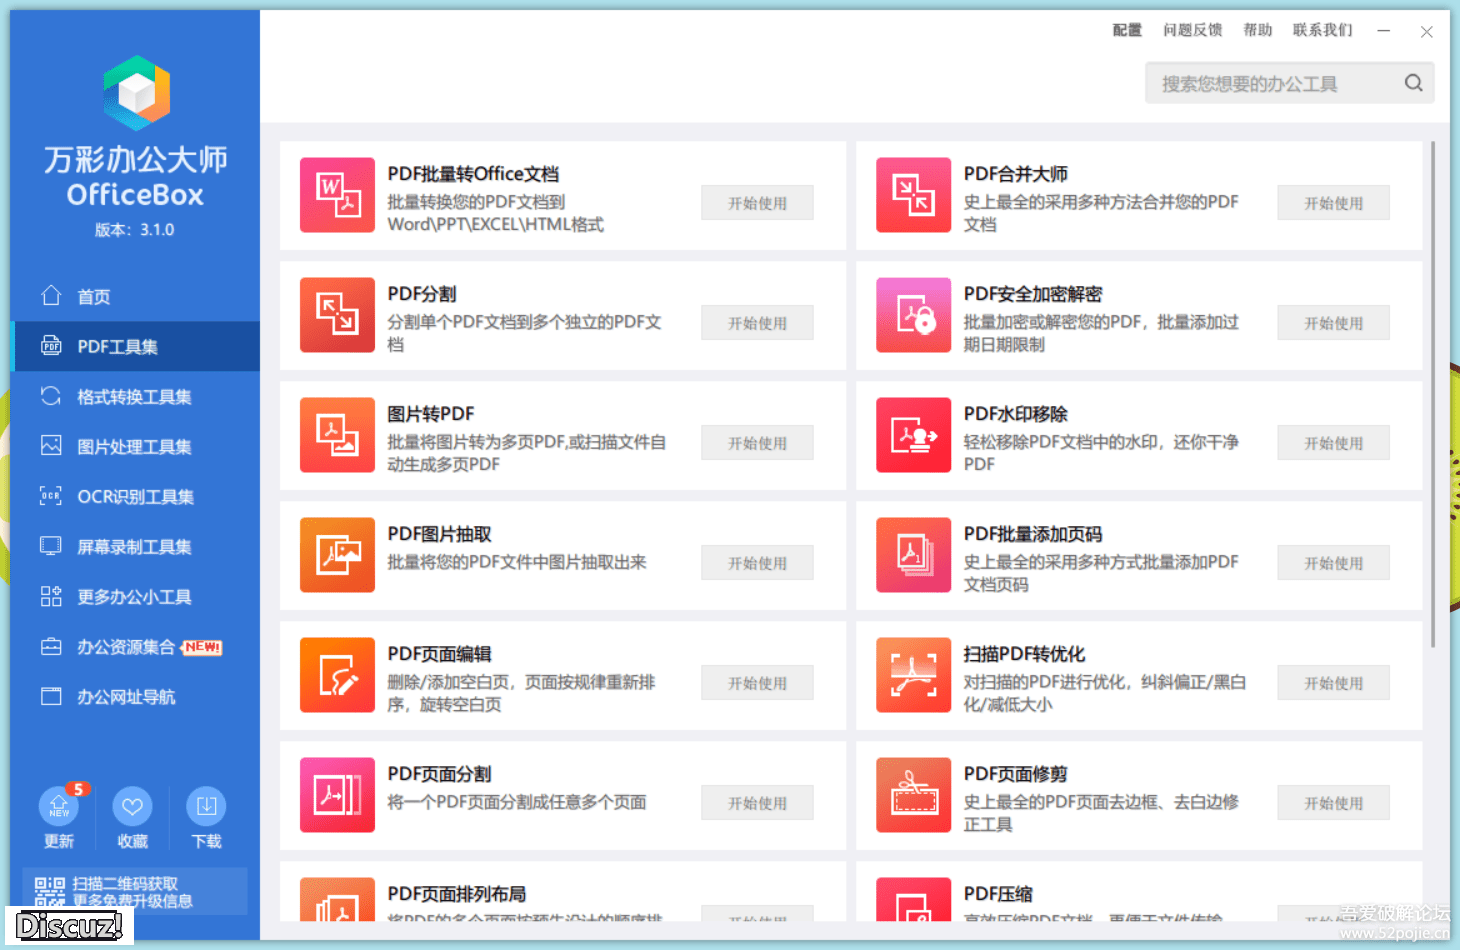The height and width of the screenshot is (950, 1460).
Task: Open 图片处理工具集 section
Action: (135, 447)
